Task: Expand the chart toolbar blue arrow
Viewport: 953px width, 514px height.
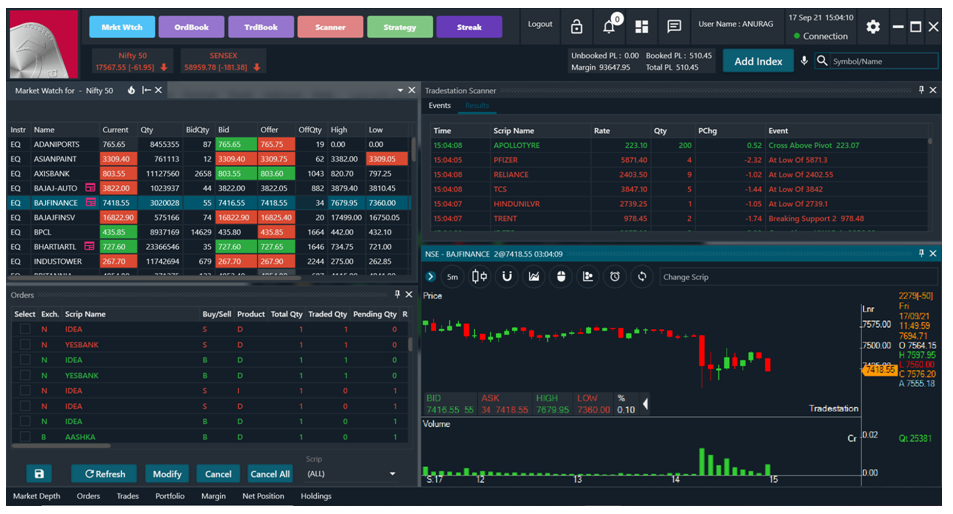Action: click(x=430, y=277)
